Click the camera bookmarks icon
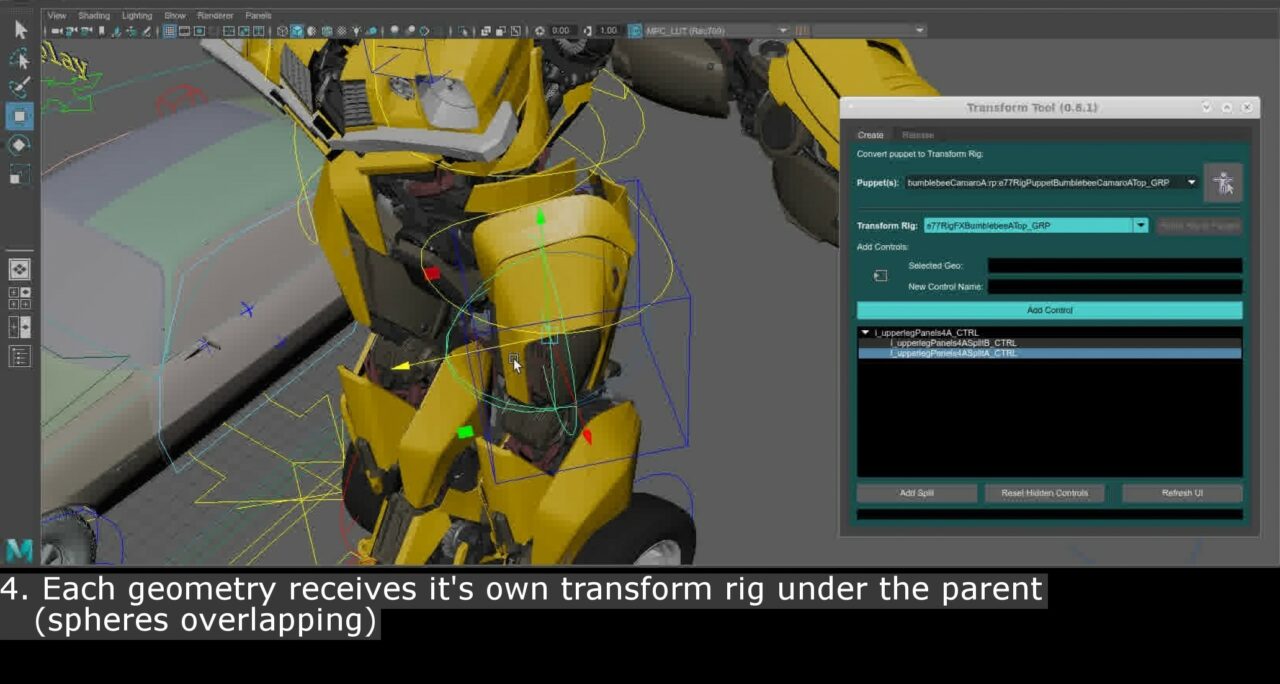The image size is (1280, 684). [101, 31]
